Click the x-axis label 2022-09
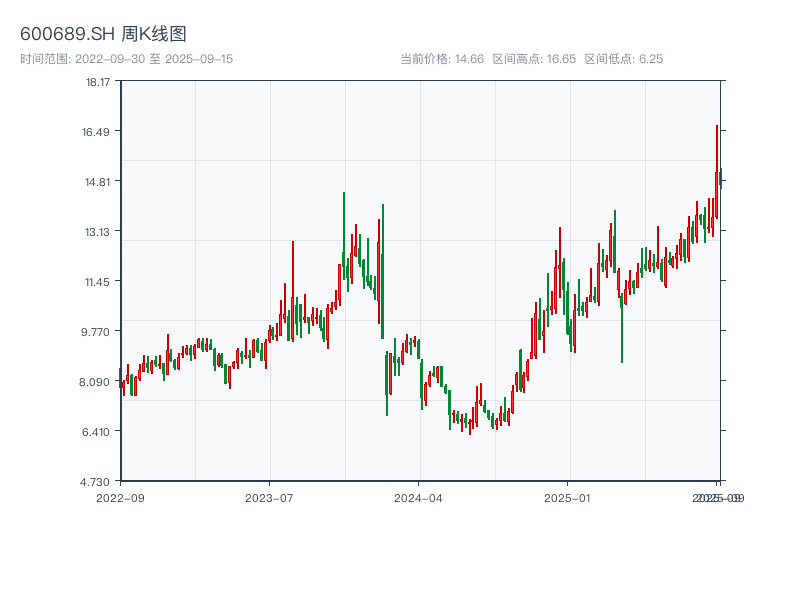 120,498
